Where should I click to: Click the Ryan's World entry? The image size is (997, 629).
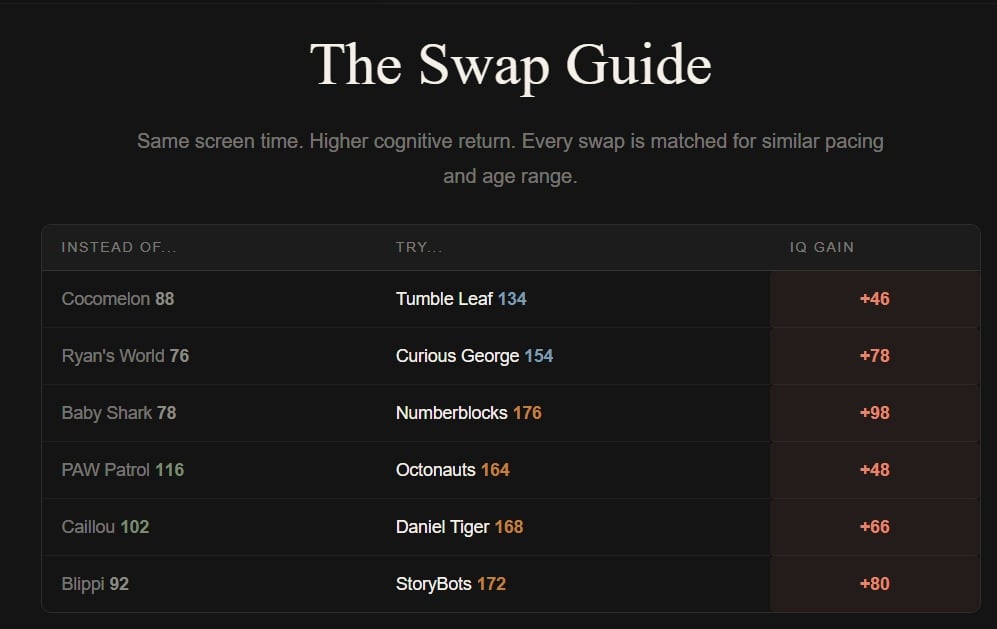click(113, 356)
